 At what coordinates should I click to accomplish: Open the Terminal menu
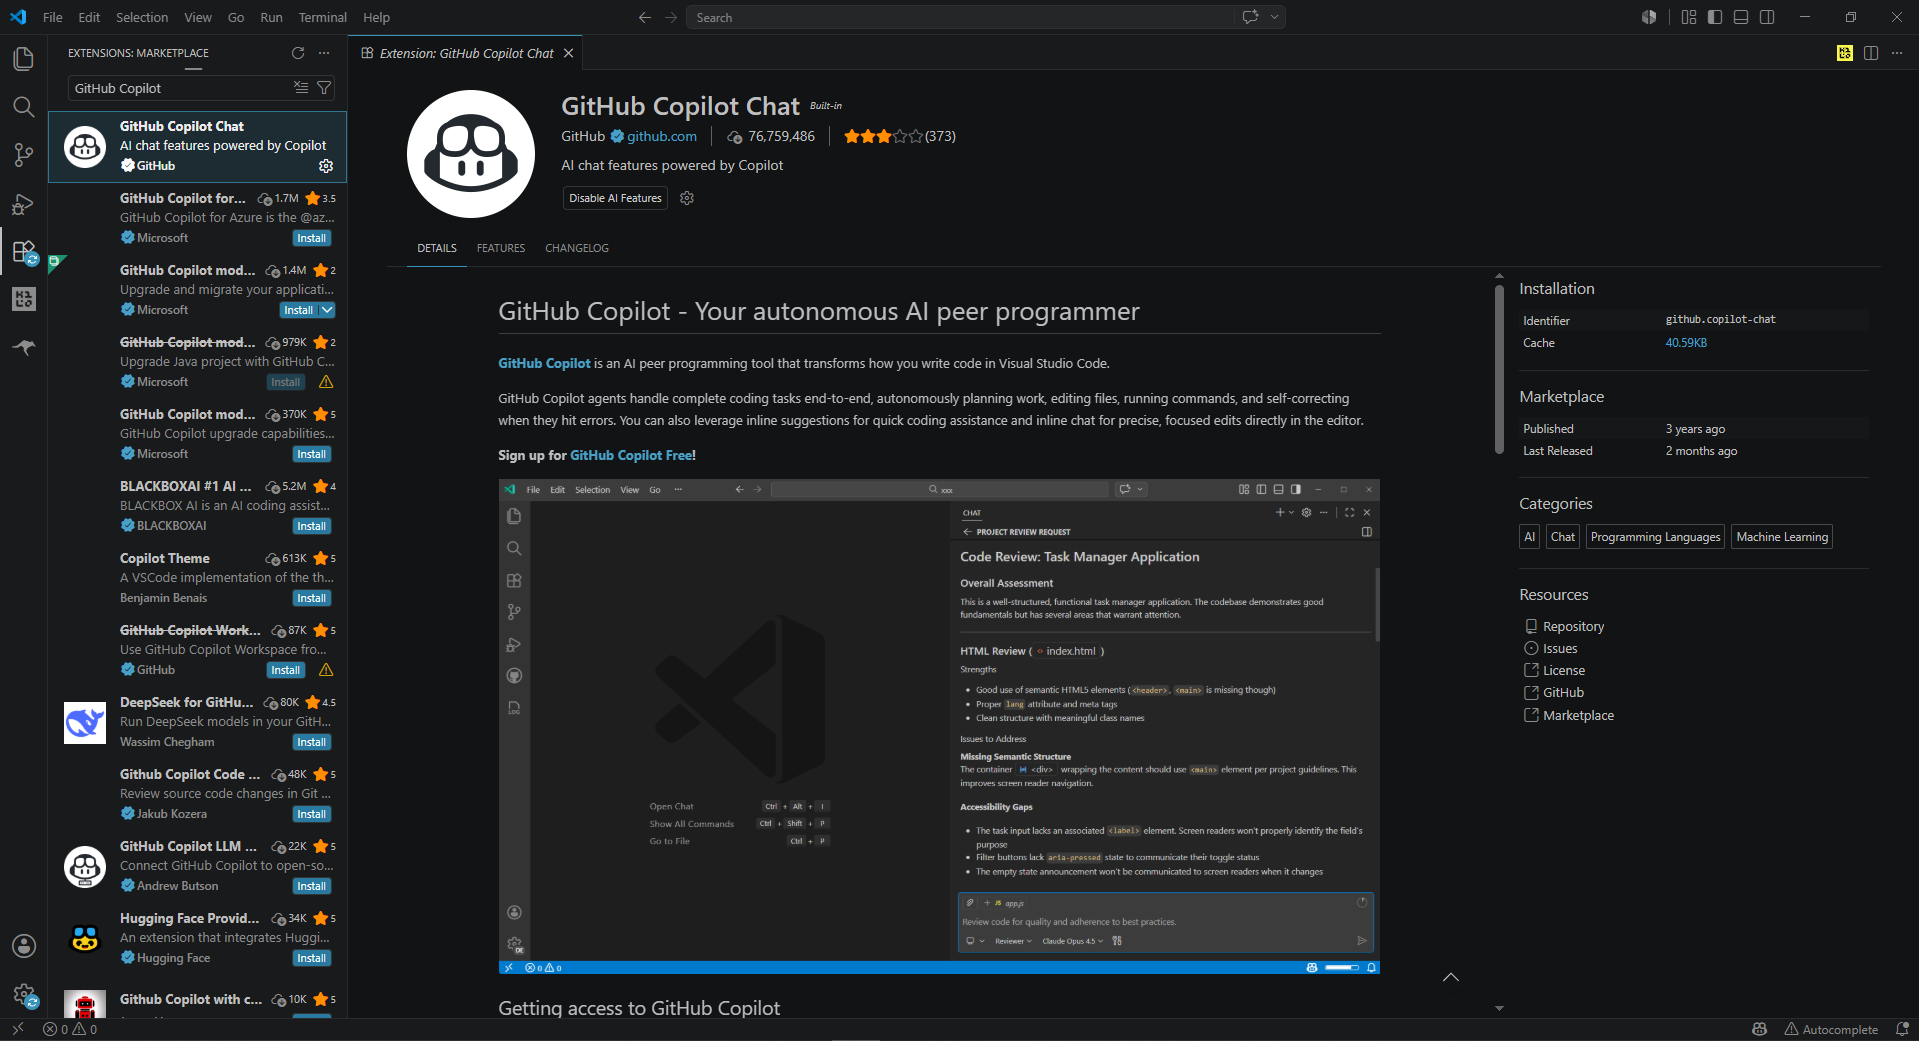[x=322, y=17]
